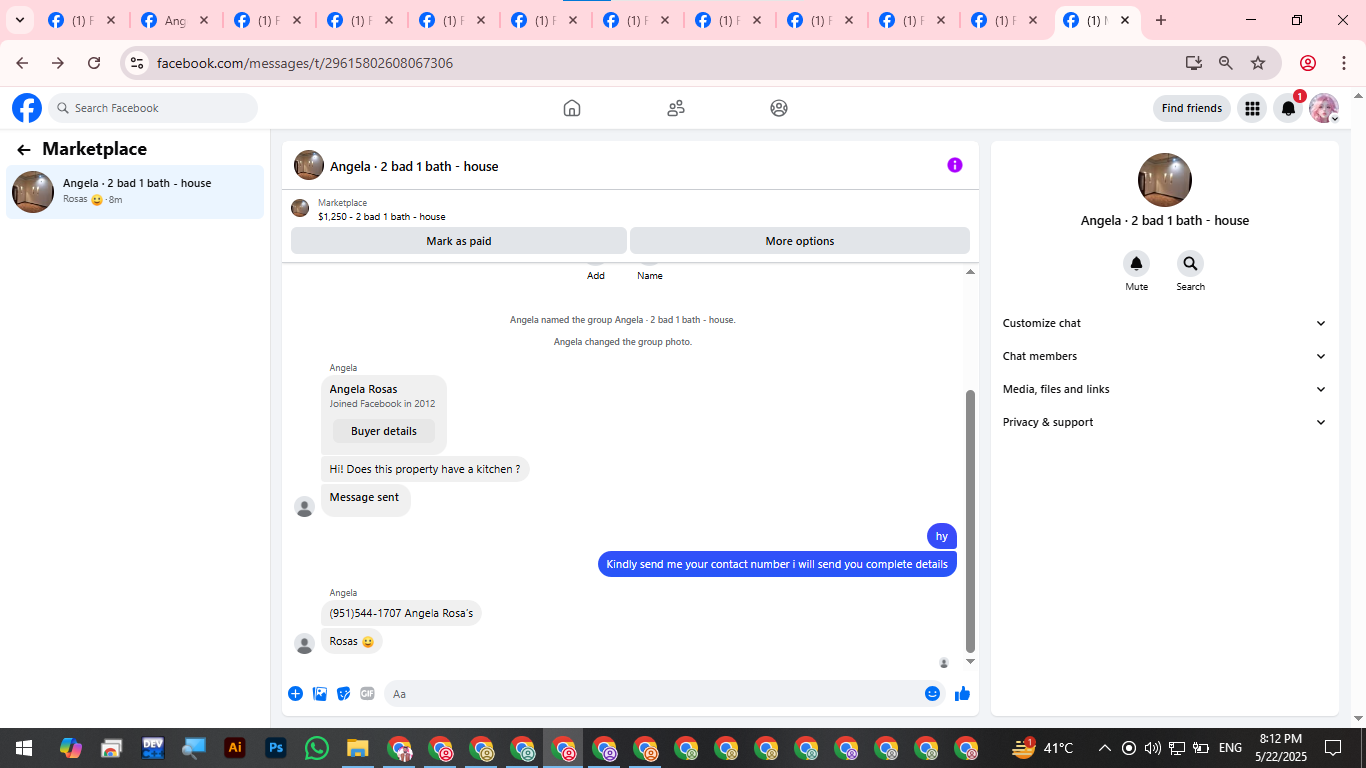Open the Chrome profile icon in toolbar

pos(1308,63)
